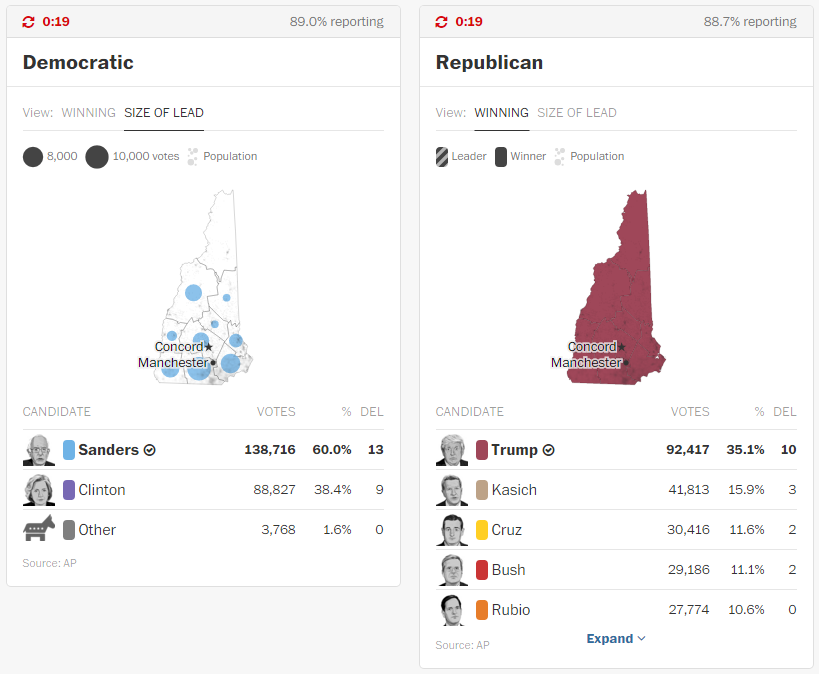Select the 10,000 votes bubble legend circle
Screen dimensions: 819x674
point(96,156)
